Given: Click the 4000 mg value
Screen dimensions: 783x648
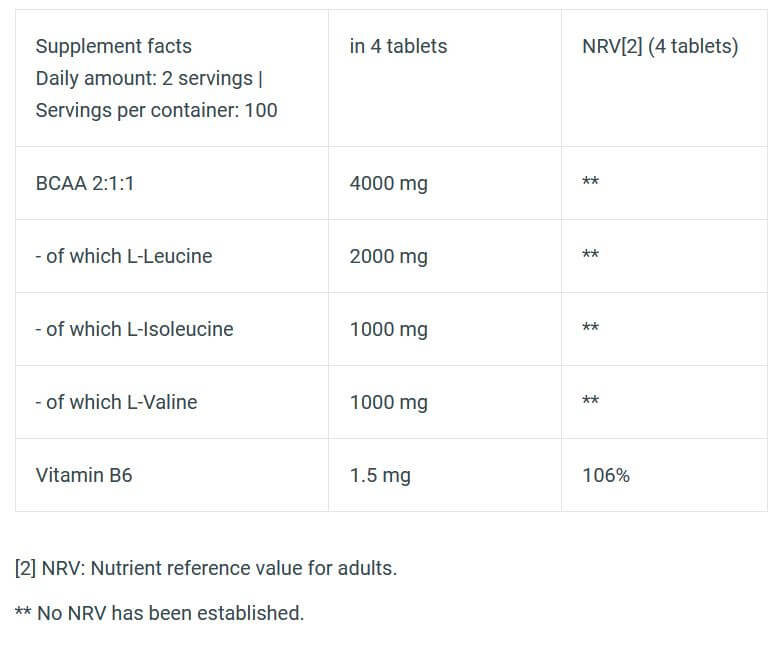Looking at the screenshot, I should 388,183.
